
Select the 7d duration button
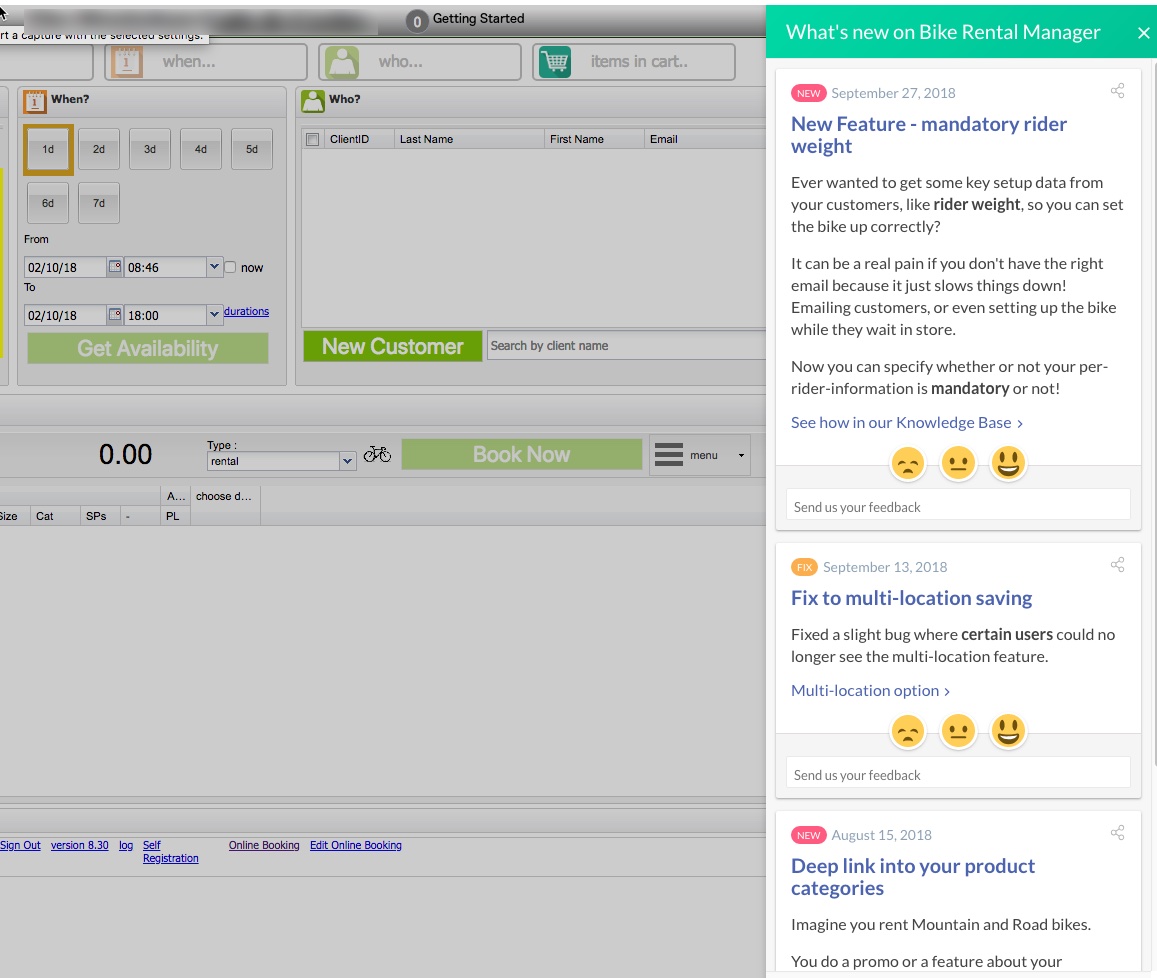(99, 203)
